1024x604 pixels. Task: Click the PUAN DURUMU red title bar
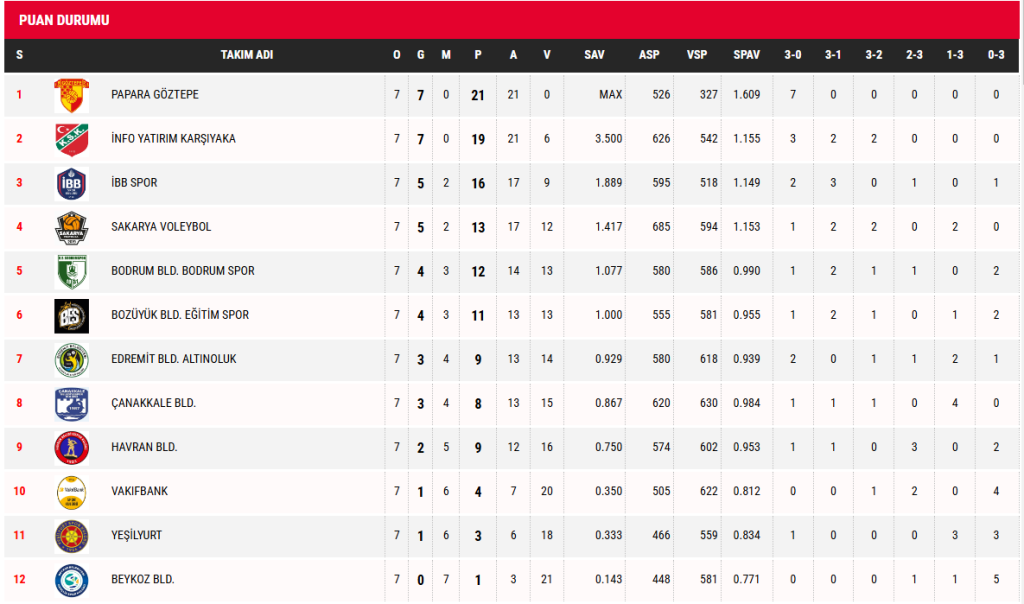(512, 20)
